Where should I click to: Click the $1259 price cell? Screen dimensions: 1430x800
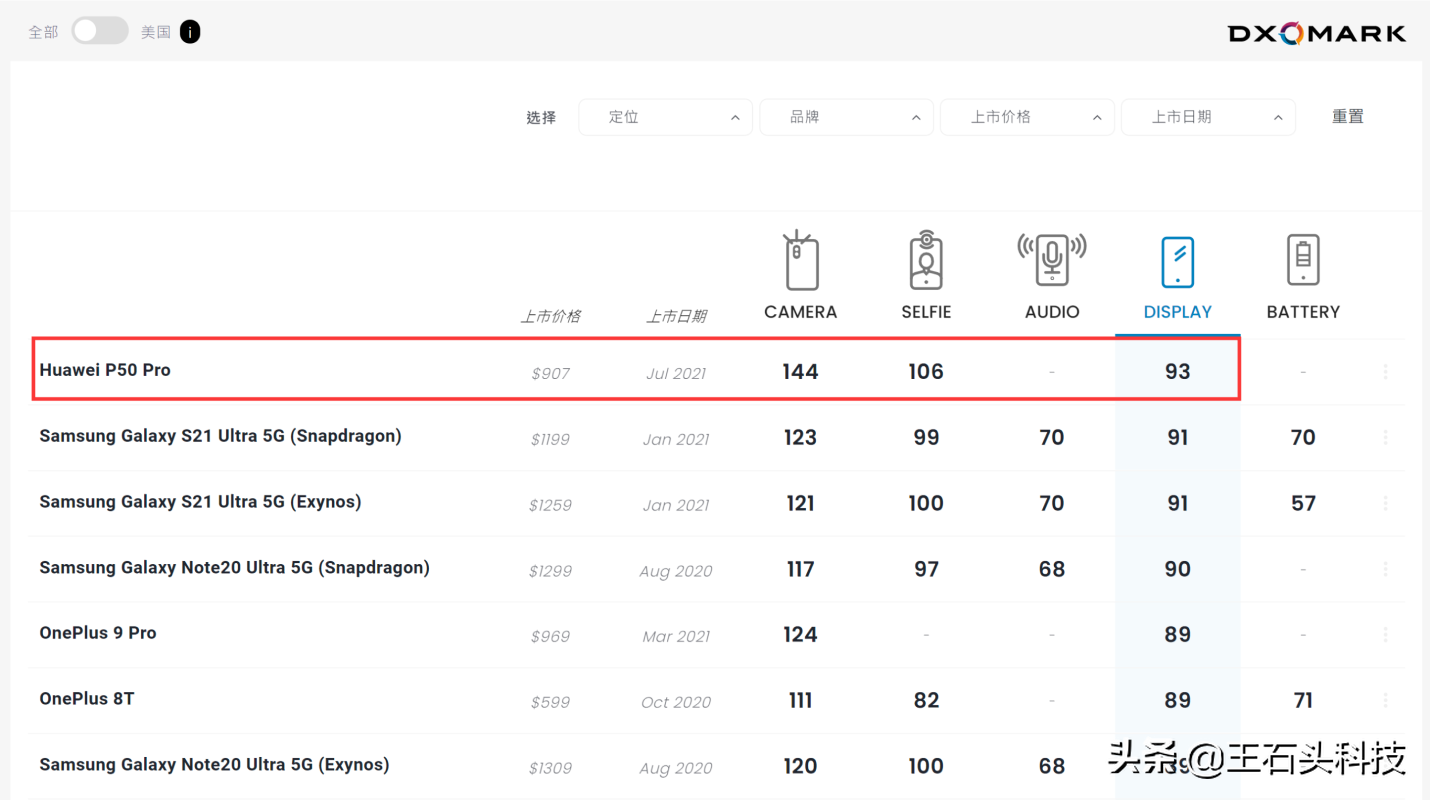[550, 506]
